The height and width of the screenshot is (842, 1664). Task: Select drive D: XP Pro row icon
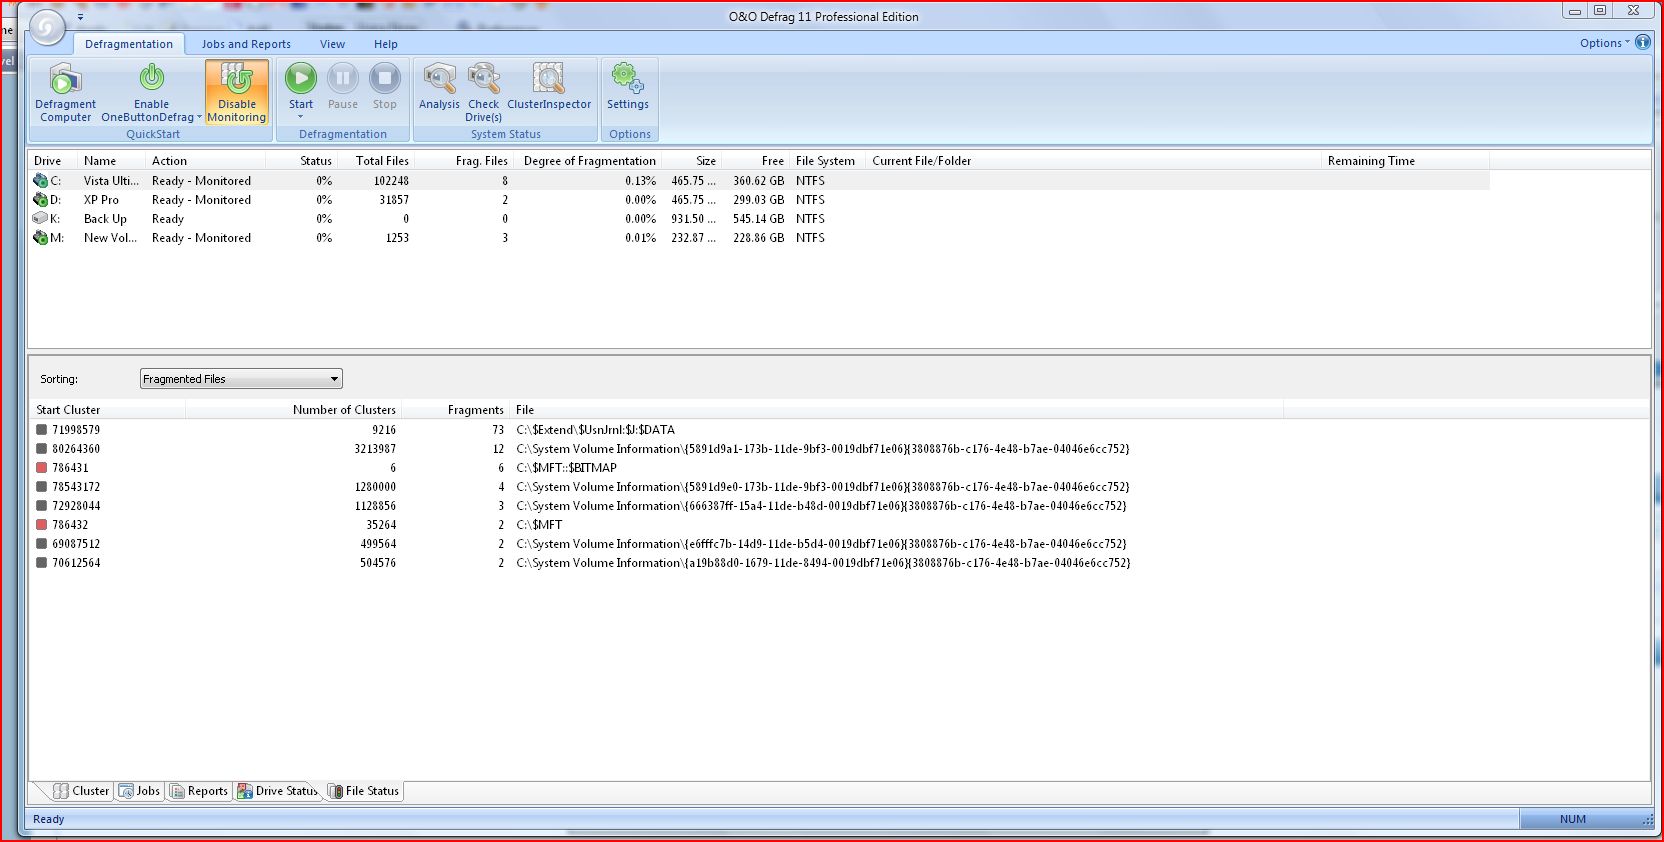click(x=40, y=200)
